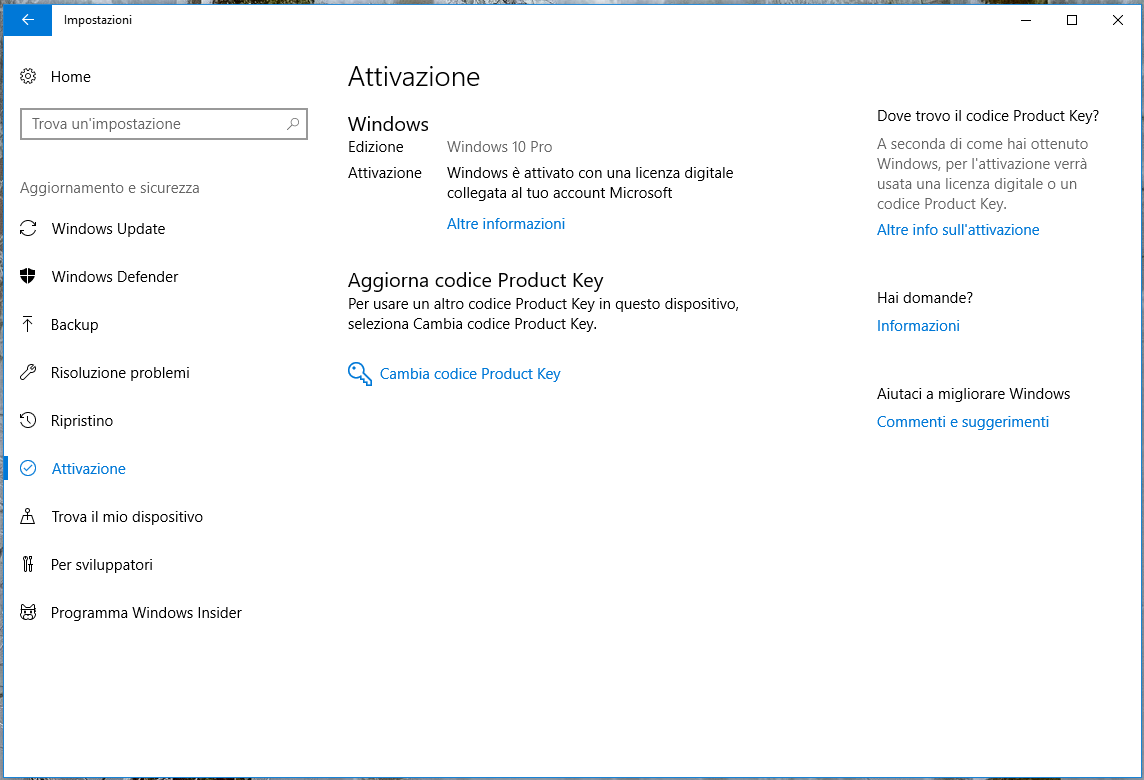Click the Home gear icon

[x=28, y=77]
